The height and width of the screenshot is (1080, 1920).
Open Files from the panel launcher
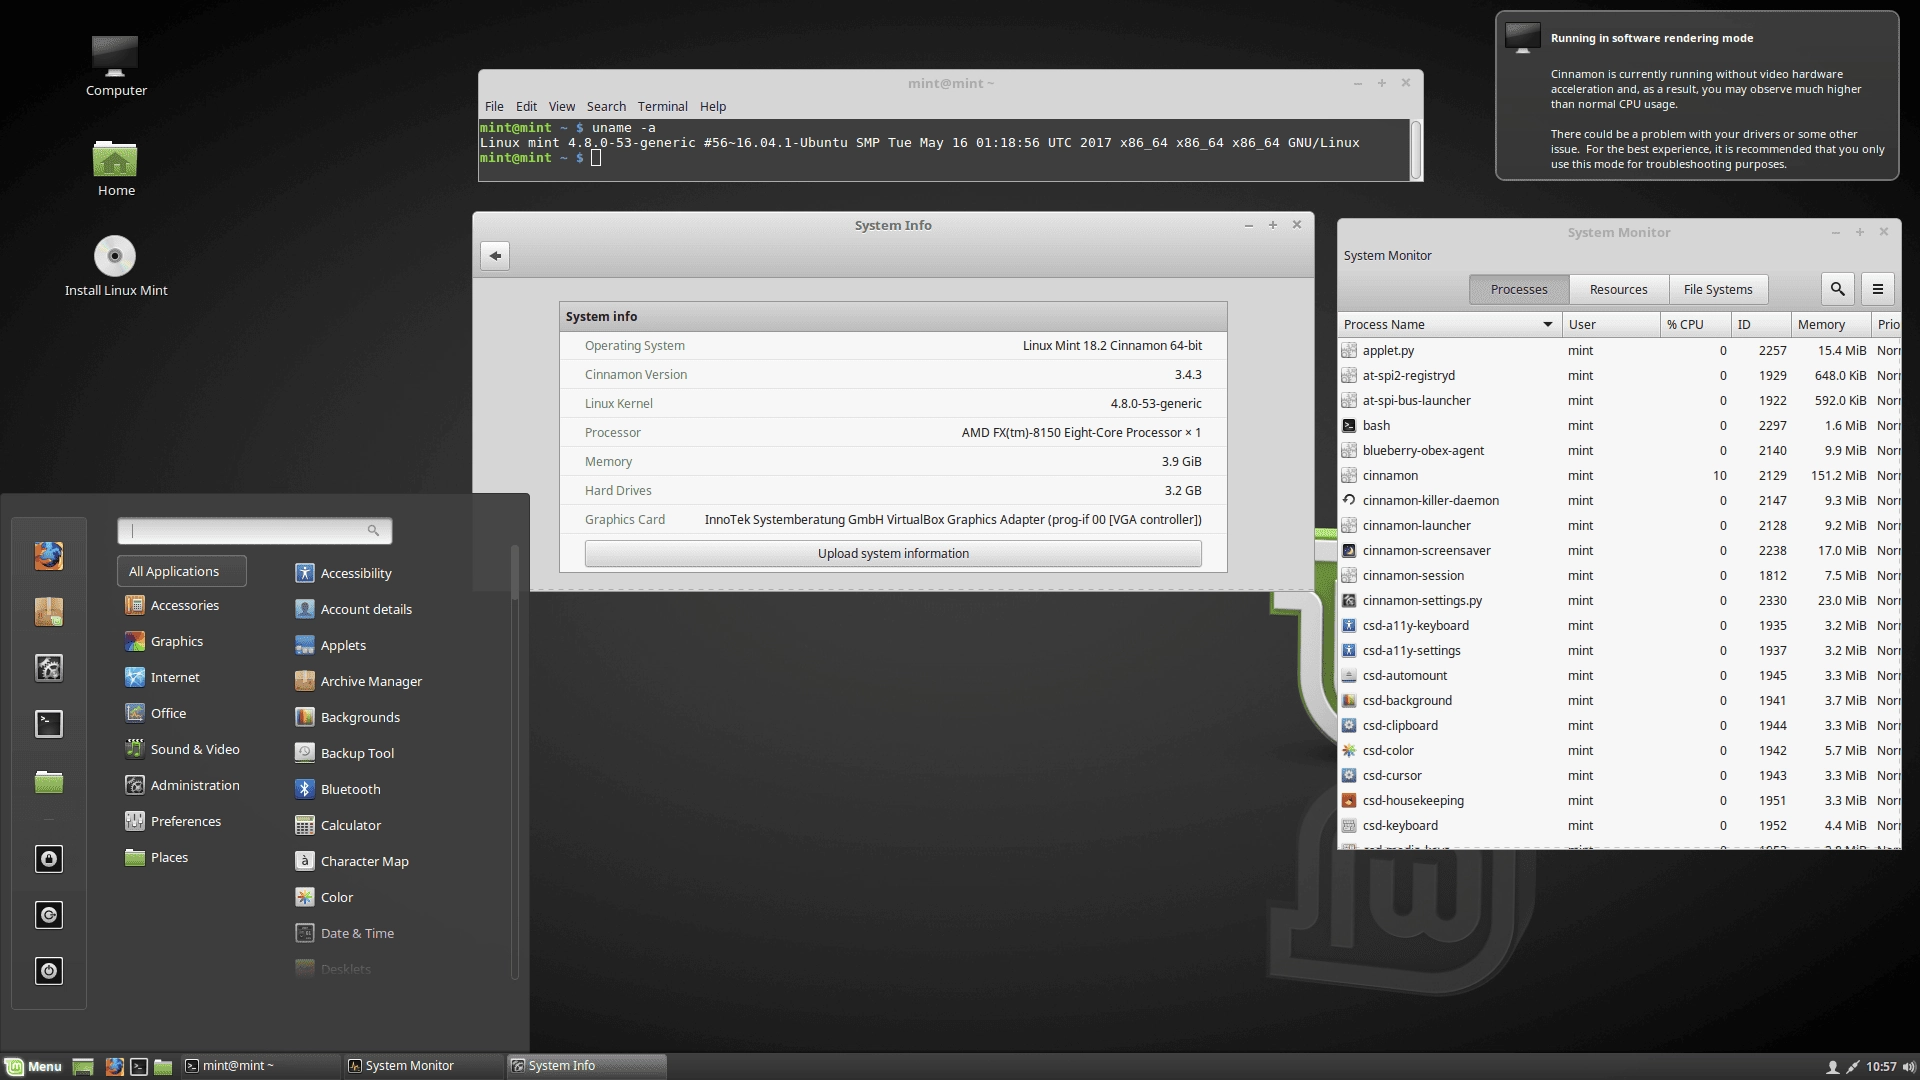click(163, 1067)
